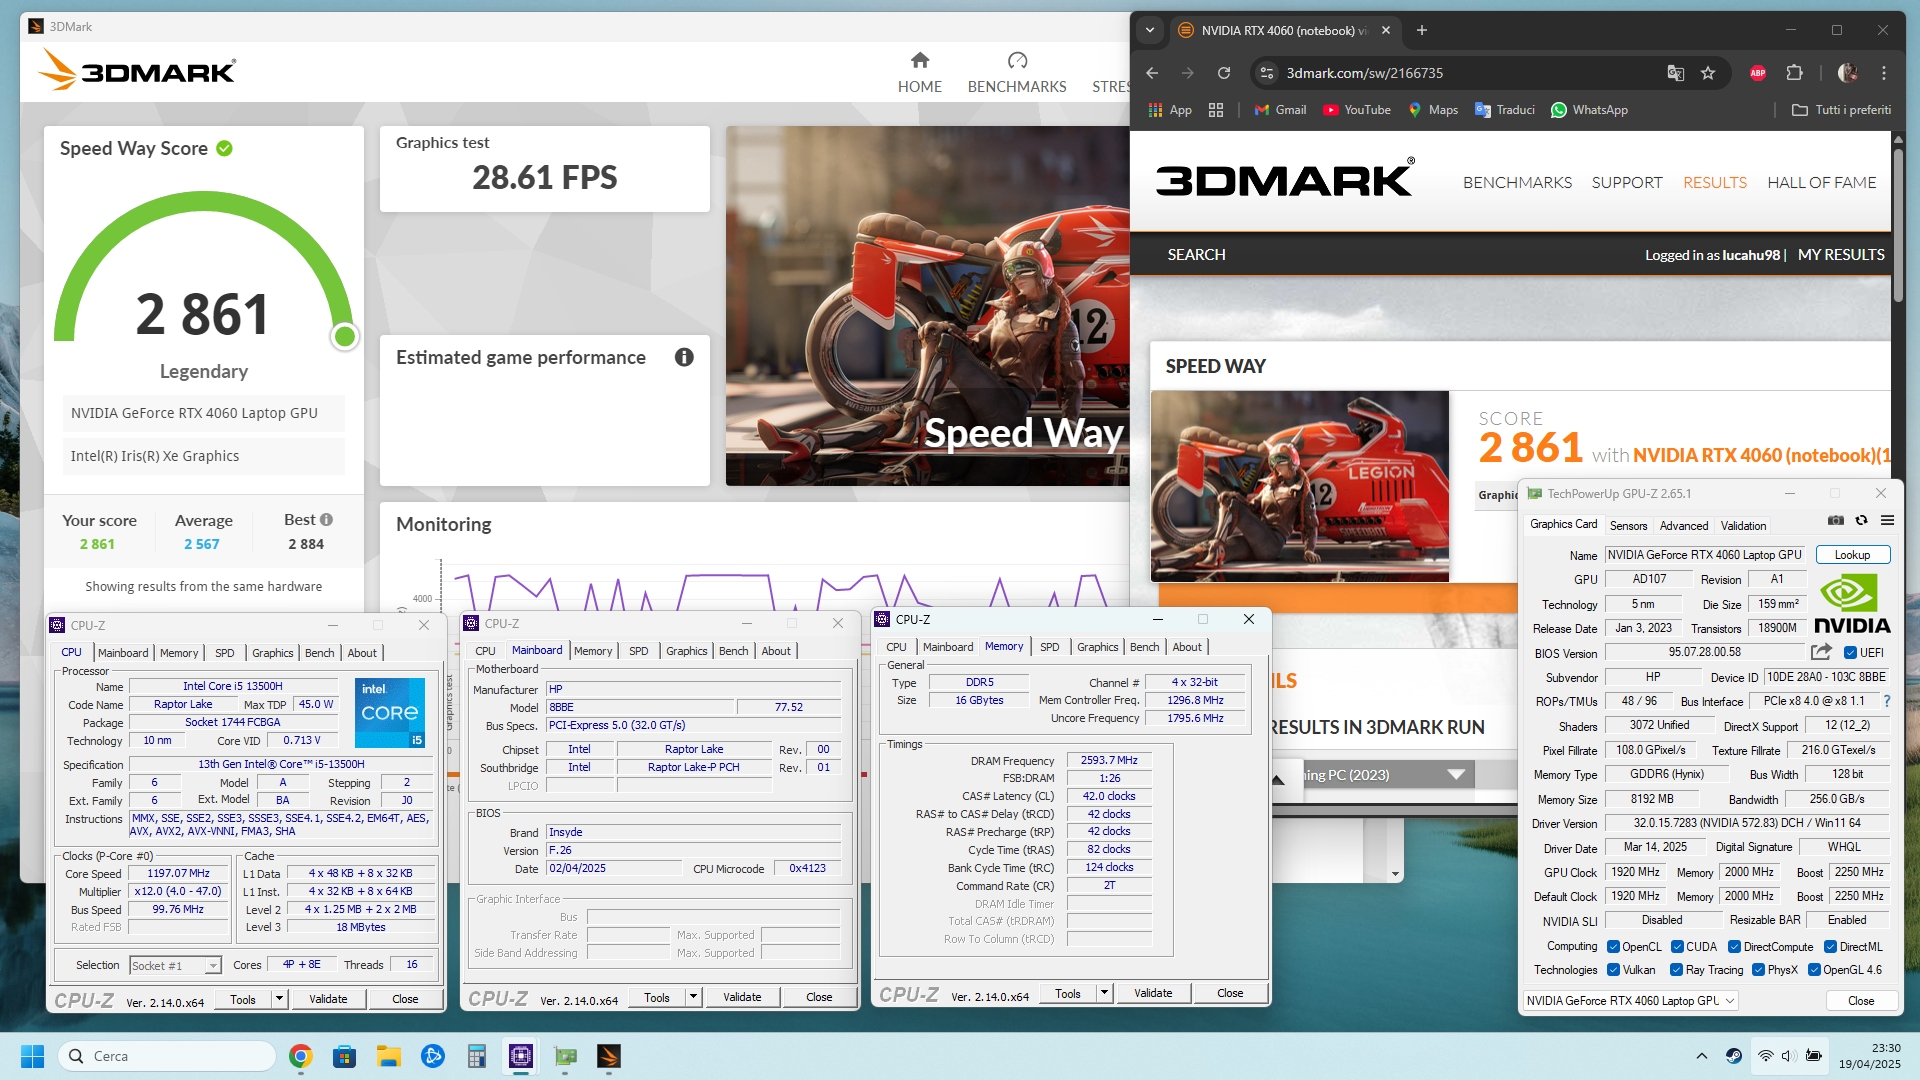The width and height of the screenshot is (1920, 1080).
Task: Click the Windows taskbar search box
Action: tap(166, 1056)
